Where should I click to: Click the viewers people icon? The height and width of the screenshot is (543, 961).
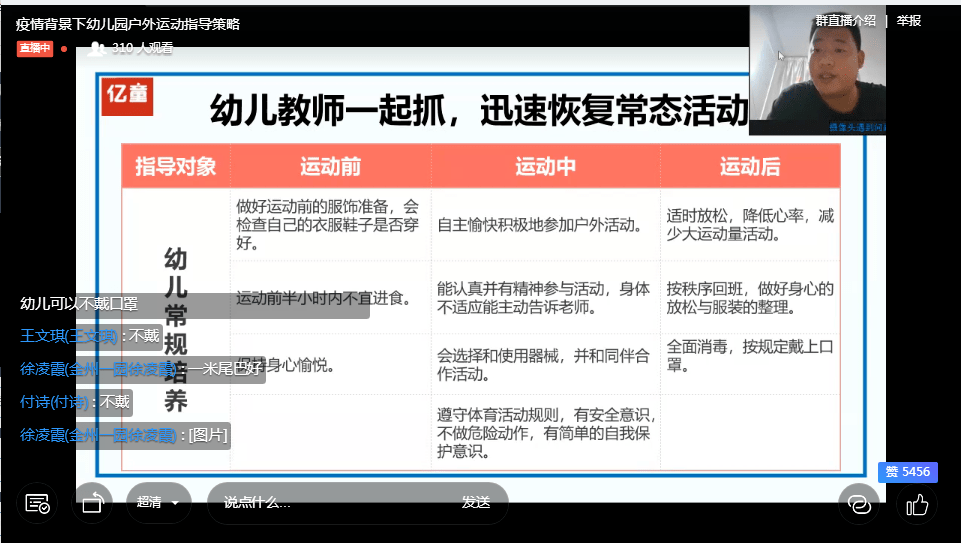coord(96,48)
